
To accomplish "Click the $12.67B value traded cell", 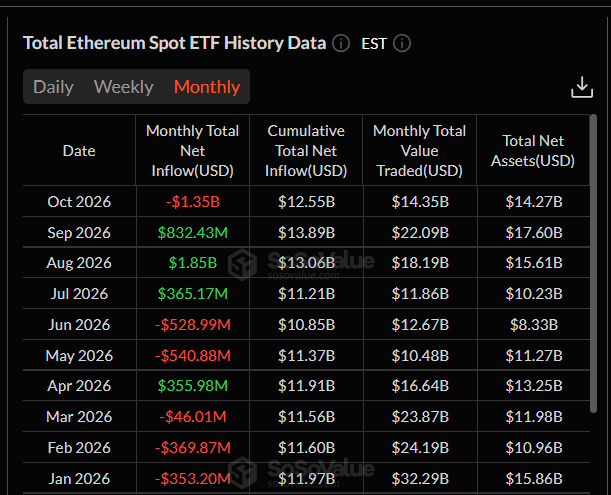I will pyautogui.click(x=420, y=324).
